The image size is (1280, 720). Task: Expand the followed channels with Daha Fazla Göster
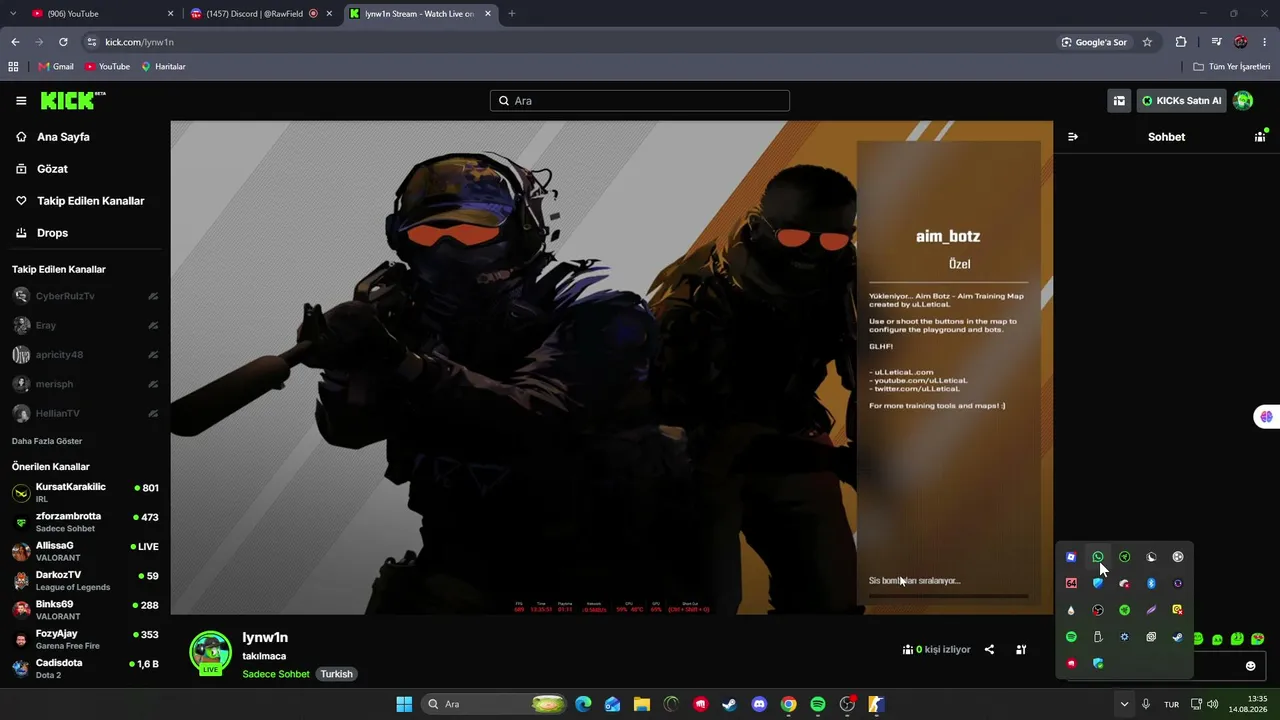click(x=47, y=441)
